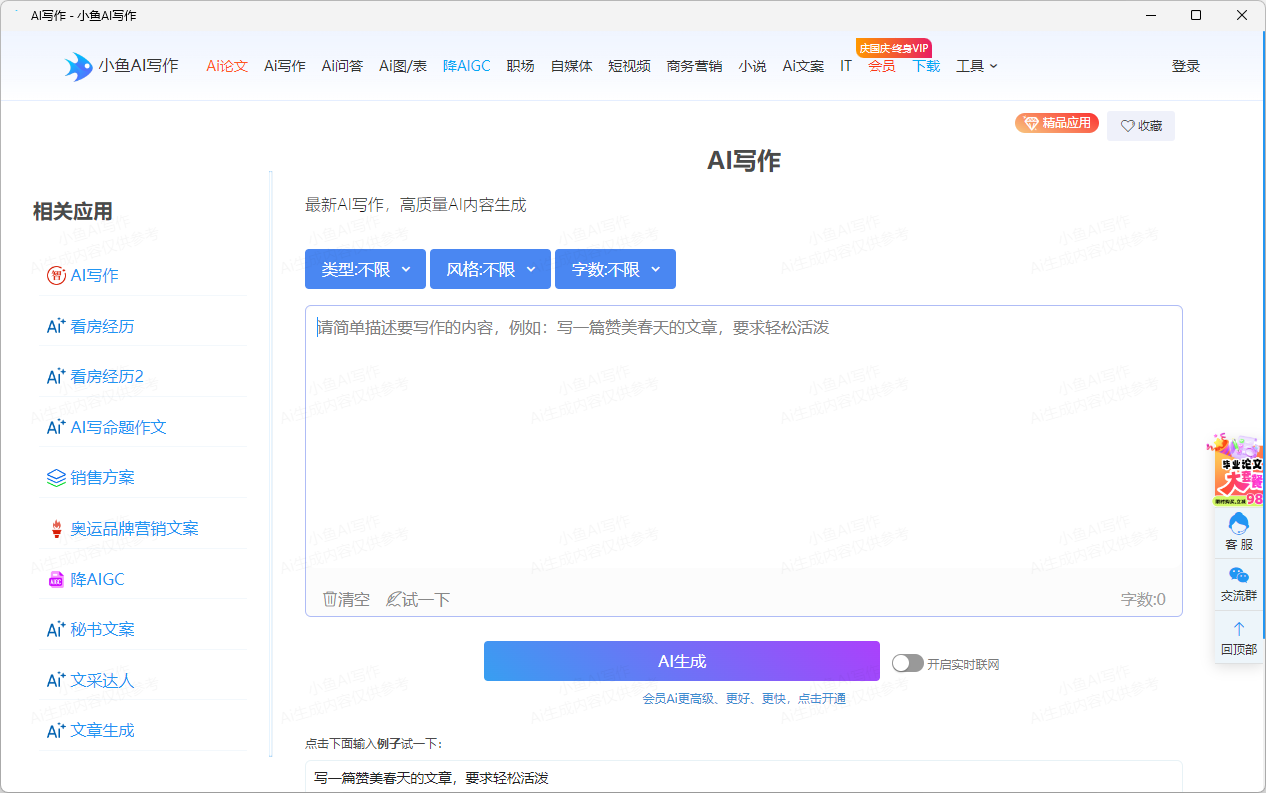The image size is (1266, 793).
Task: Expand the 类型:不限 dropdown
Action: [x=365, y=269]
